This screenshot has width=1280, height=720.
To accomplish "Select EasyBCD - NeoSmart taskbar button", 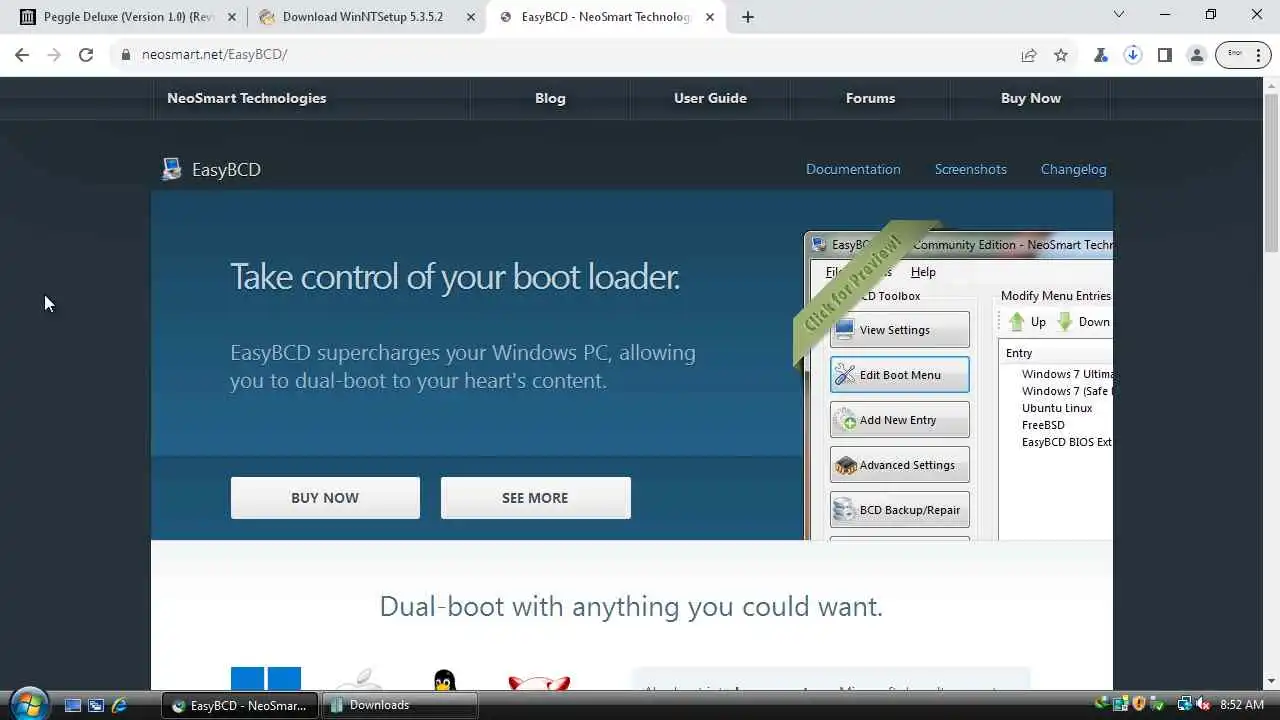I will click(240, 705).
